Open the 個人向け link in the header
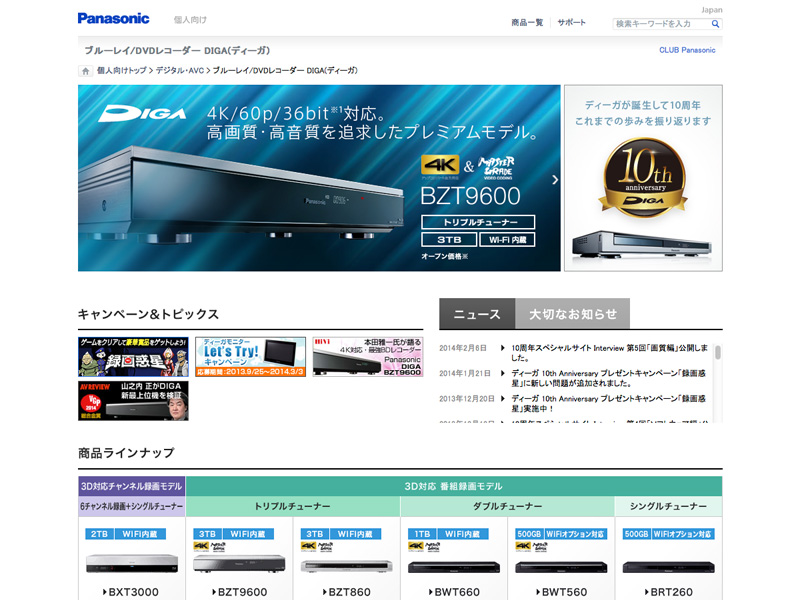Screen dimensions: 800x600 pos(190,20)
